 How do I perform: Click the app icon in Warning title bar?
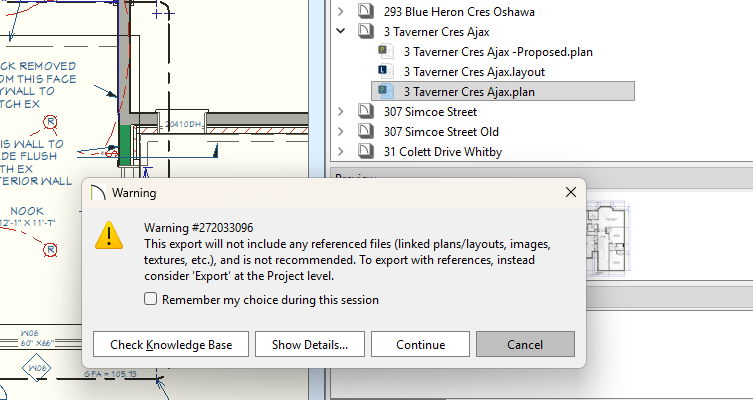(x=97, y=192)
